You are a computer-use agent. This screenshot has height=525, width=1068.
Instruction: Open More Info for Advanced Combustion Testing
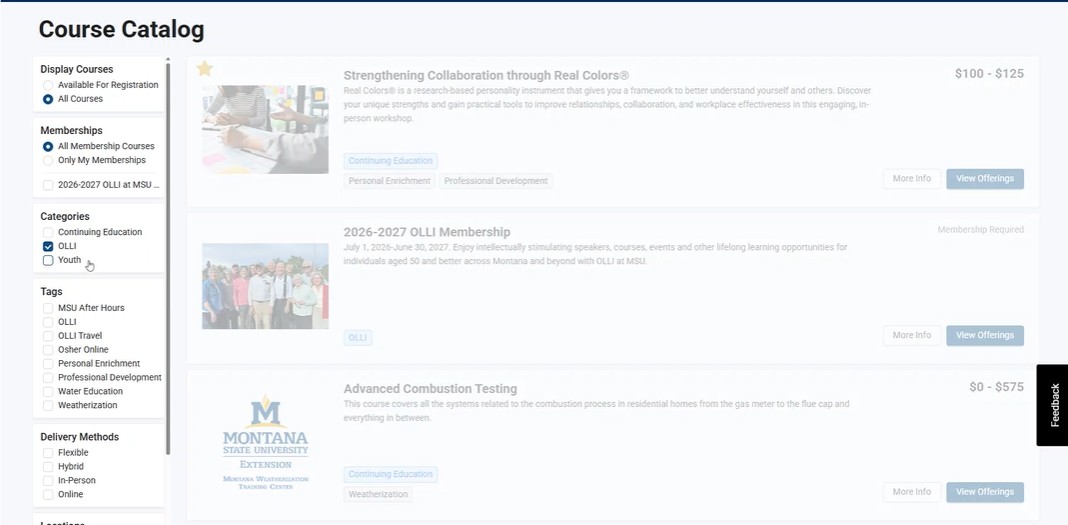click(x=911, y=492)
